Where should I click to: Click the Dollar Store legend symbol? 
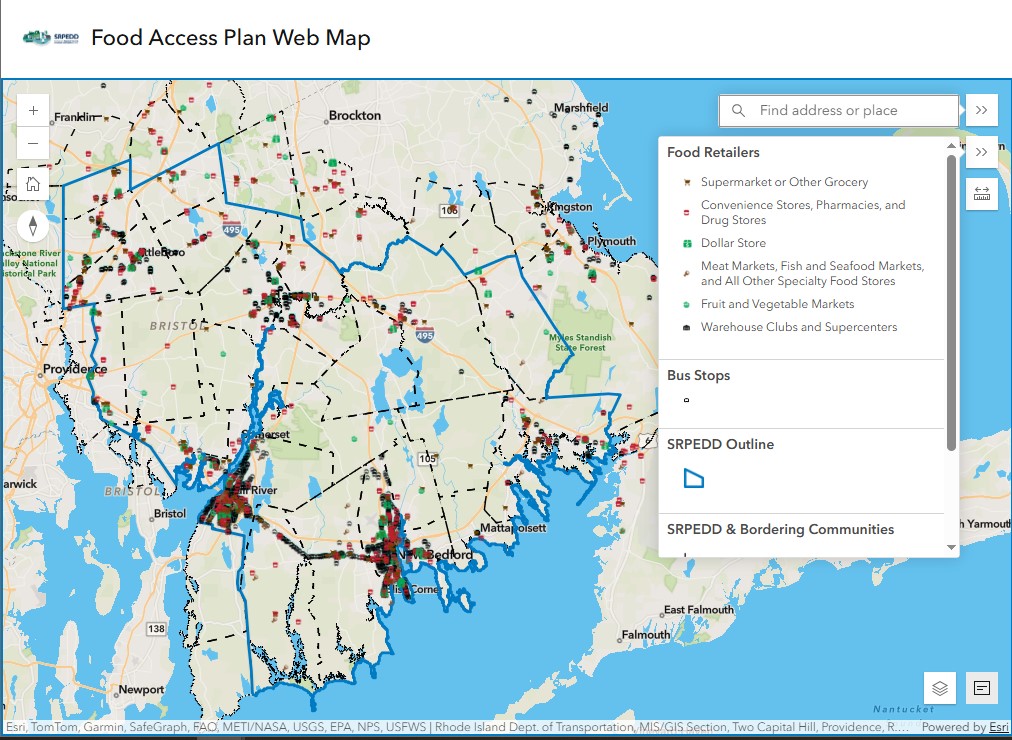click(x=685, y=243)
